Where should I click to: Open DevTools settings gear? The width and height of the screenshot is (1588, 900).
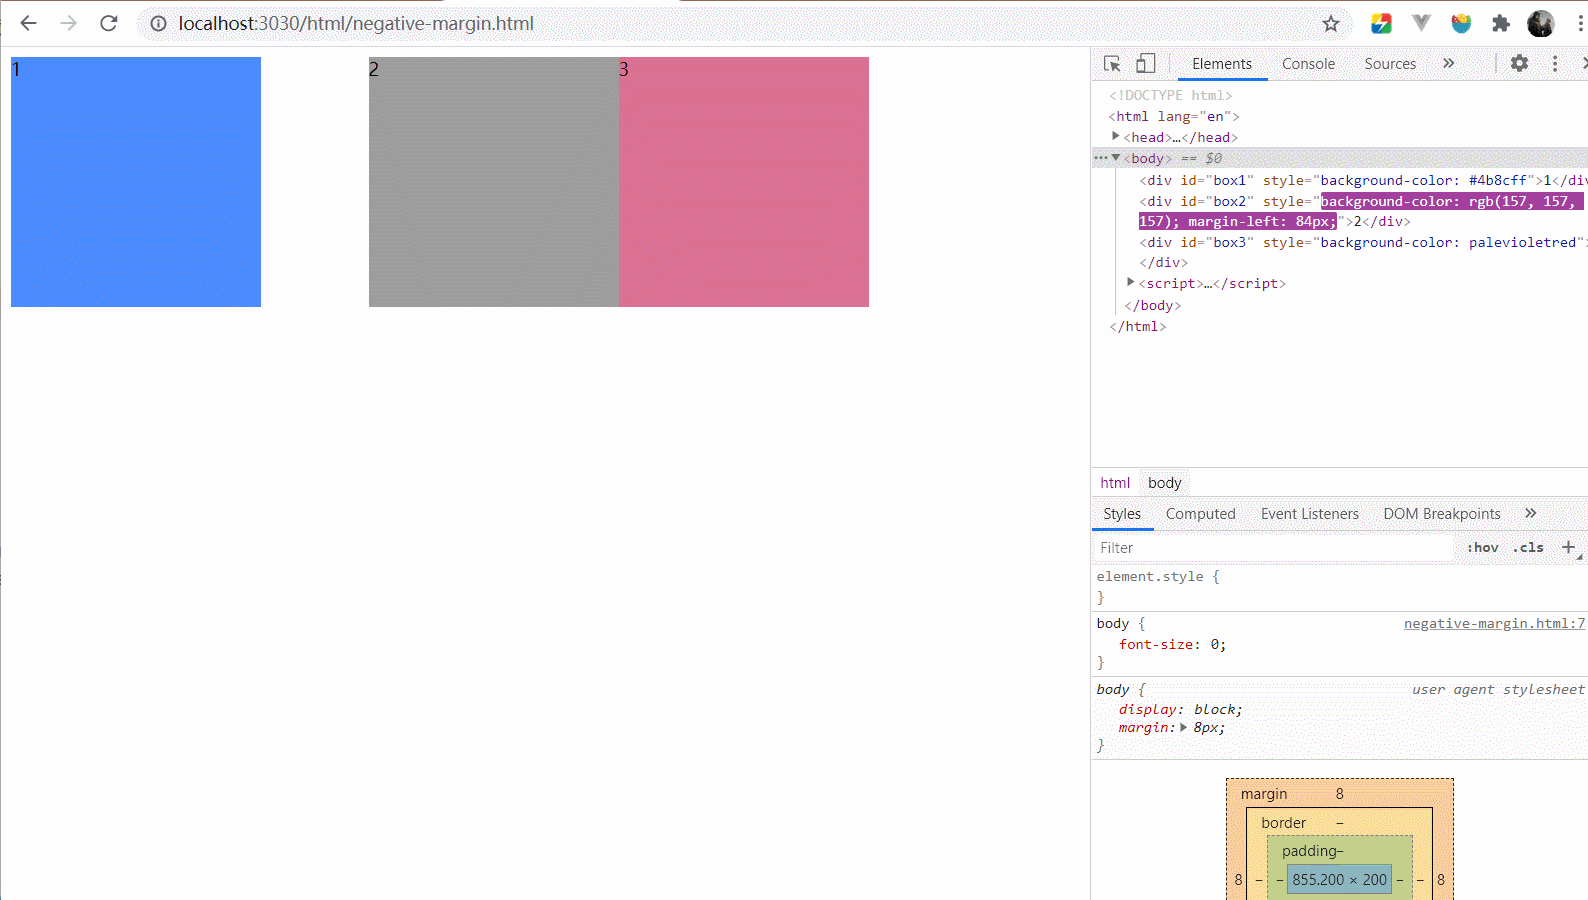(1519, 63)
